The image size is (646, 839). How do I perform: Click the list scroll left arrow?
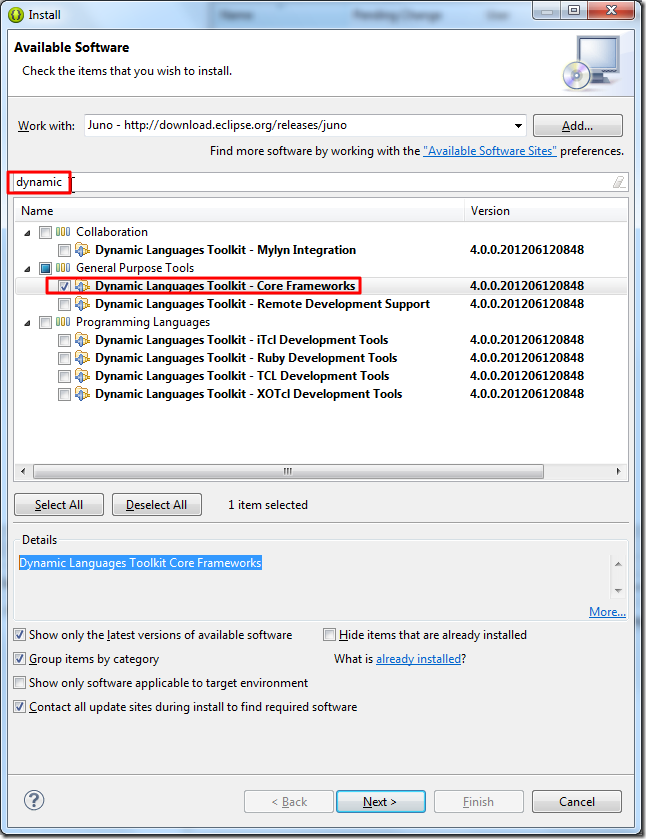[x=23, y=471]
